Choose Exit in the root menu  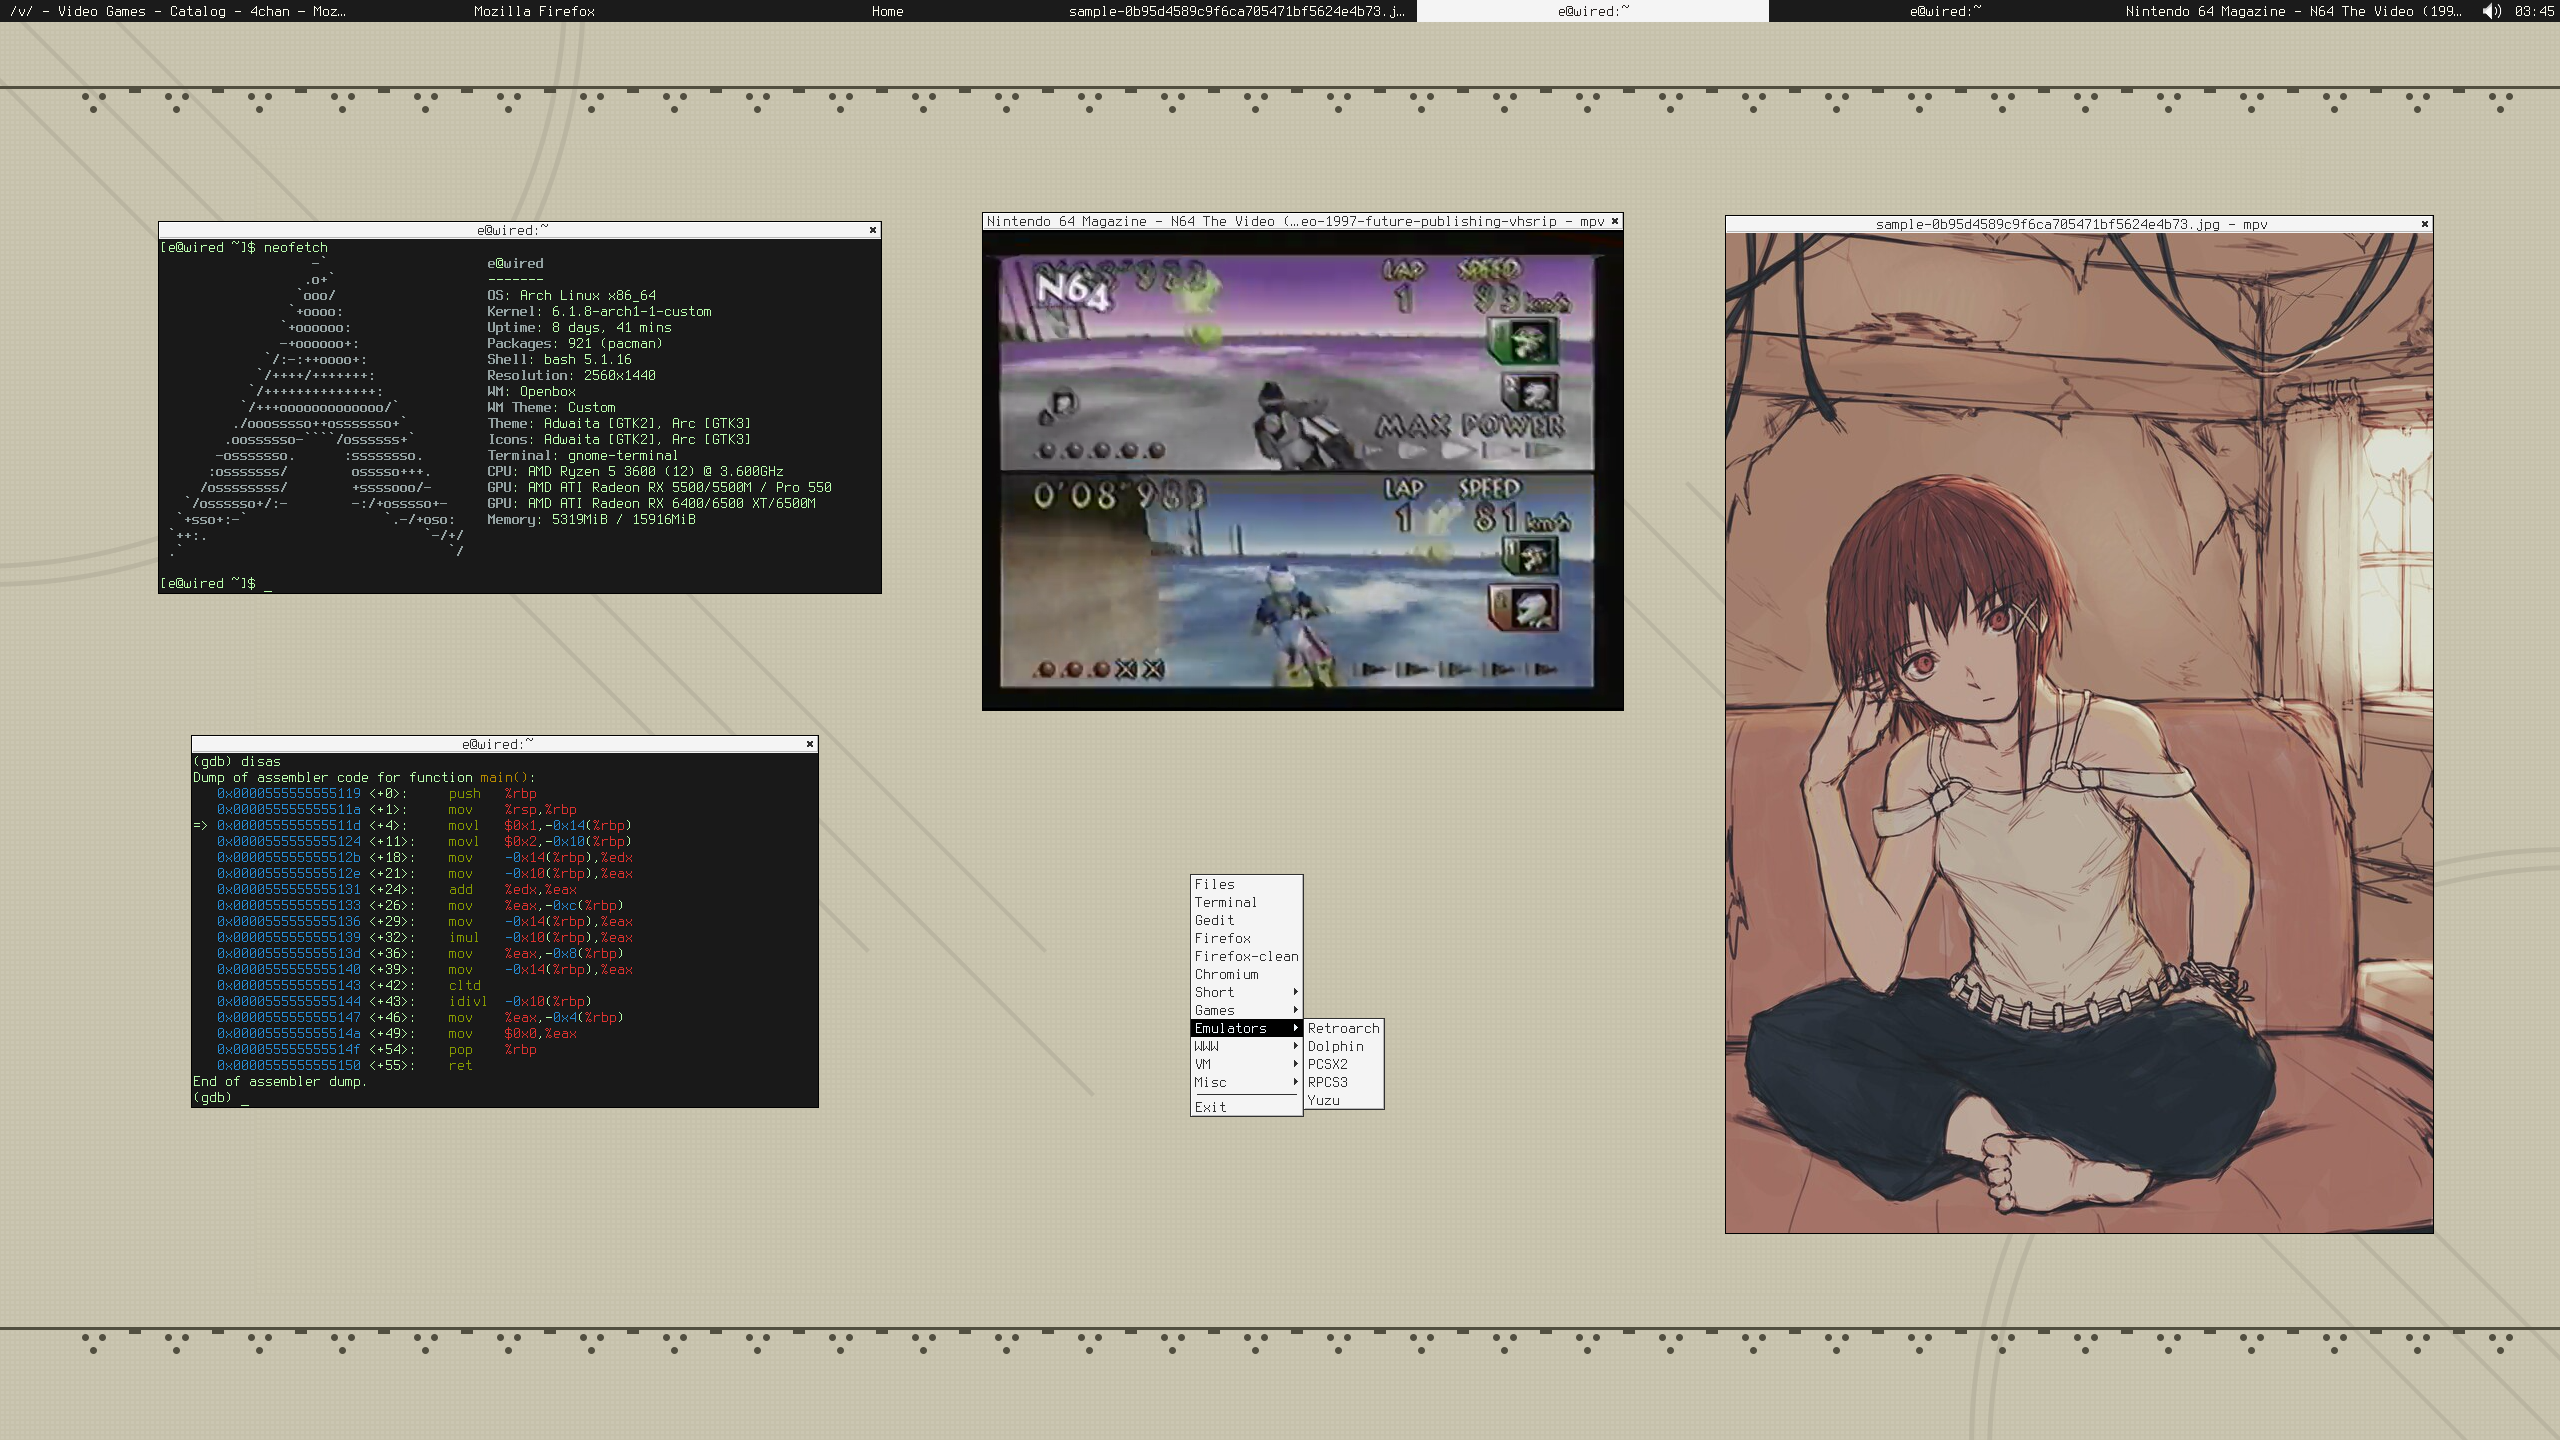[1246, 1107]
